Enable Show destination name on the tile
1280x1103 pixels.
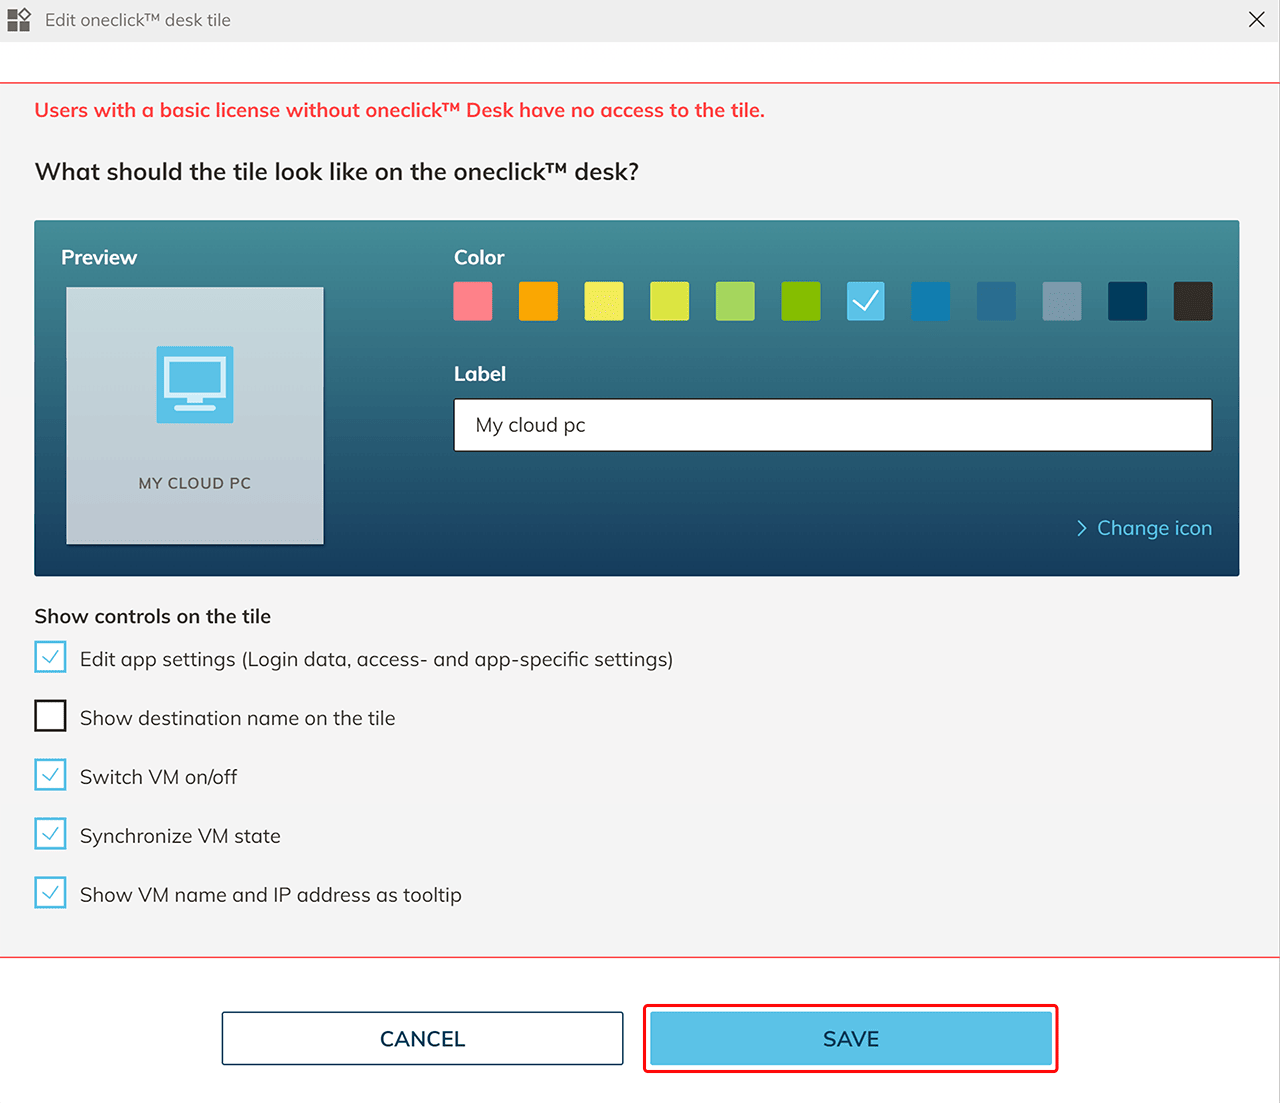click(x=51, y=716)
